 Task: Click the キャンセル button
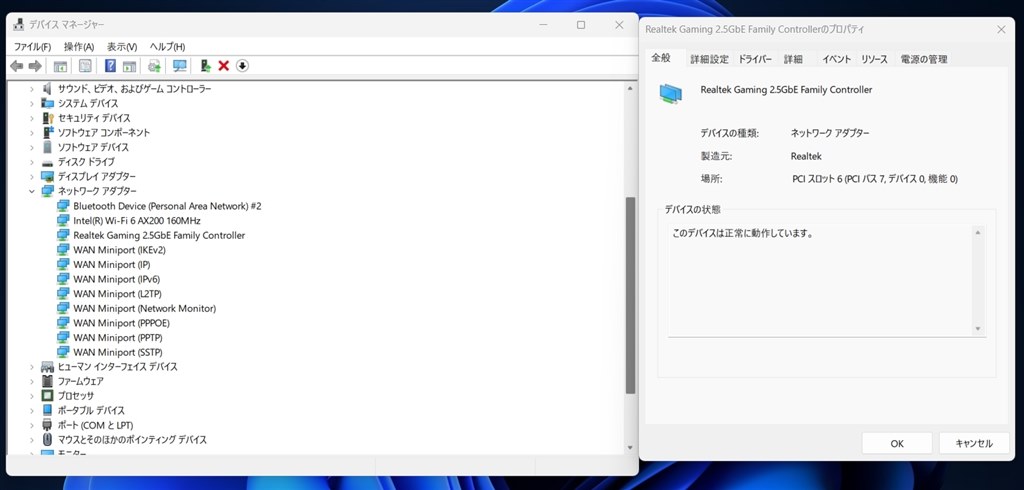[974, 443]
